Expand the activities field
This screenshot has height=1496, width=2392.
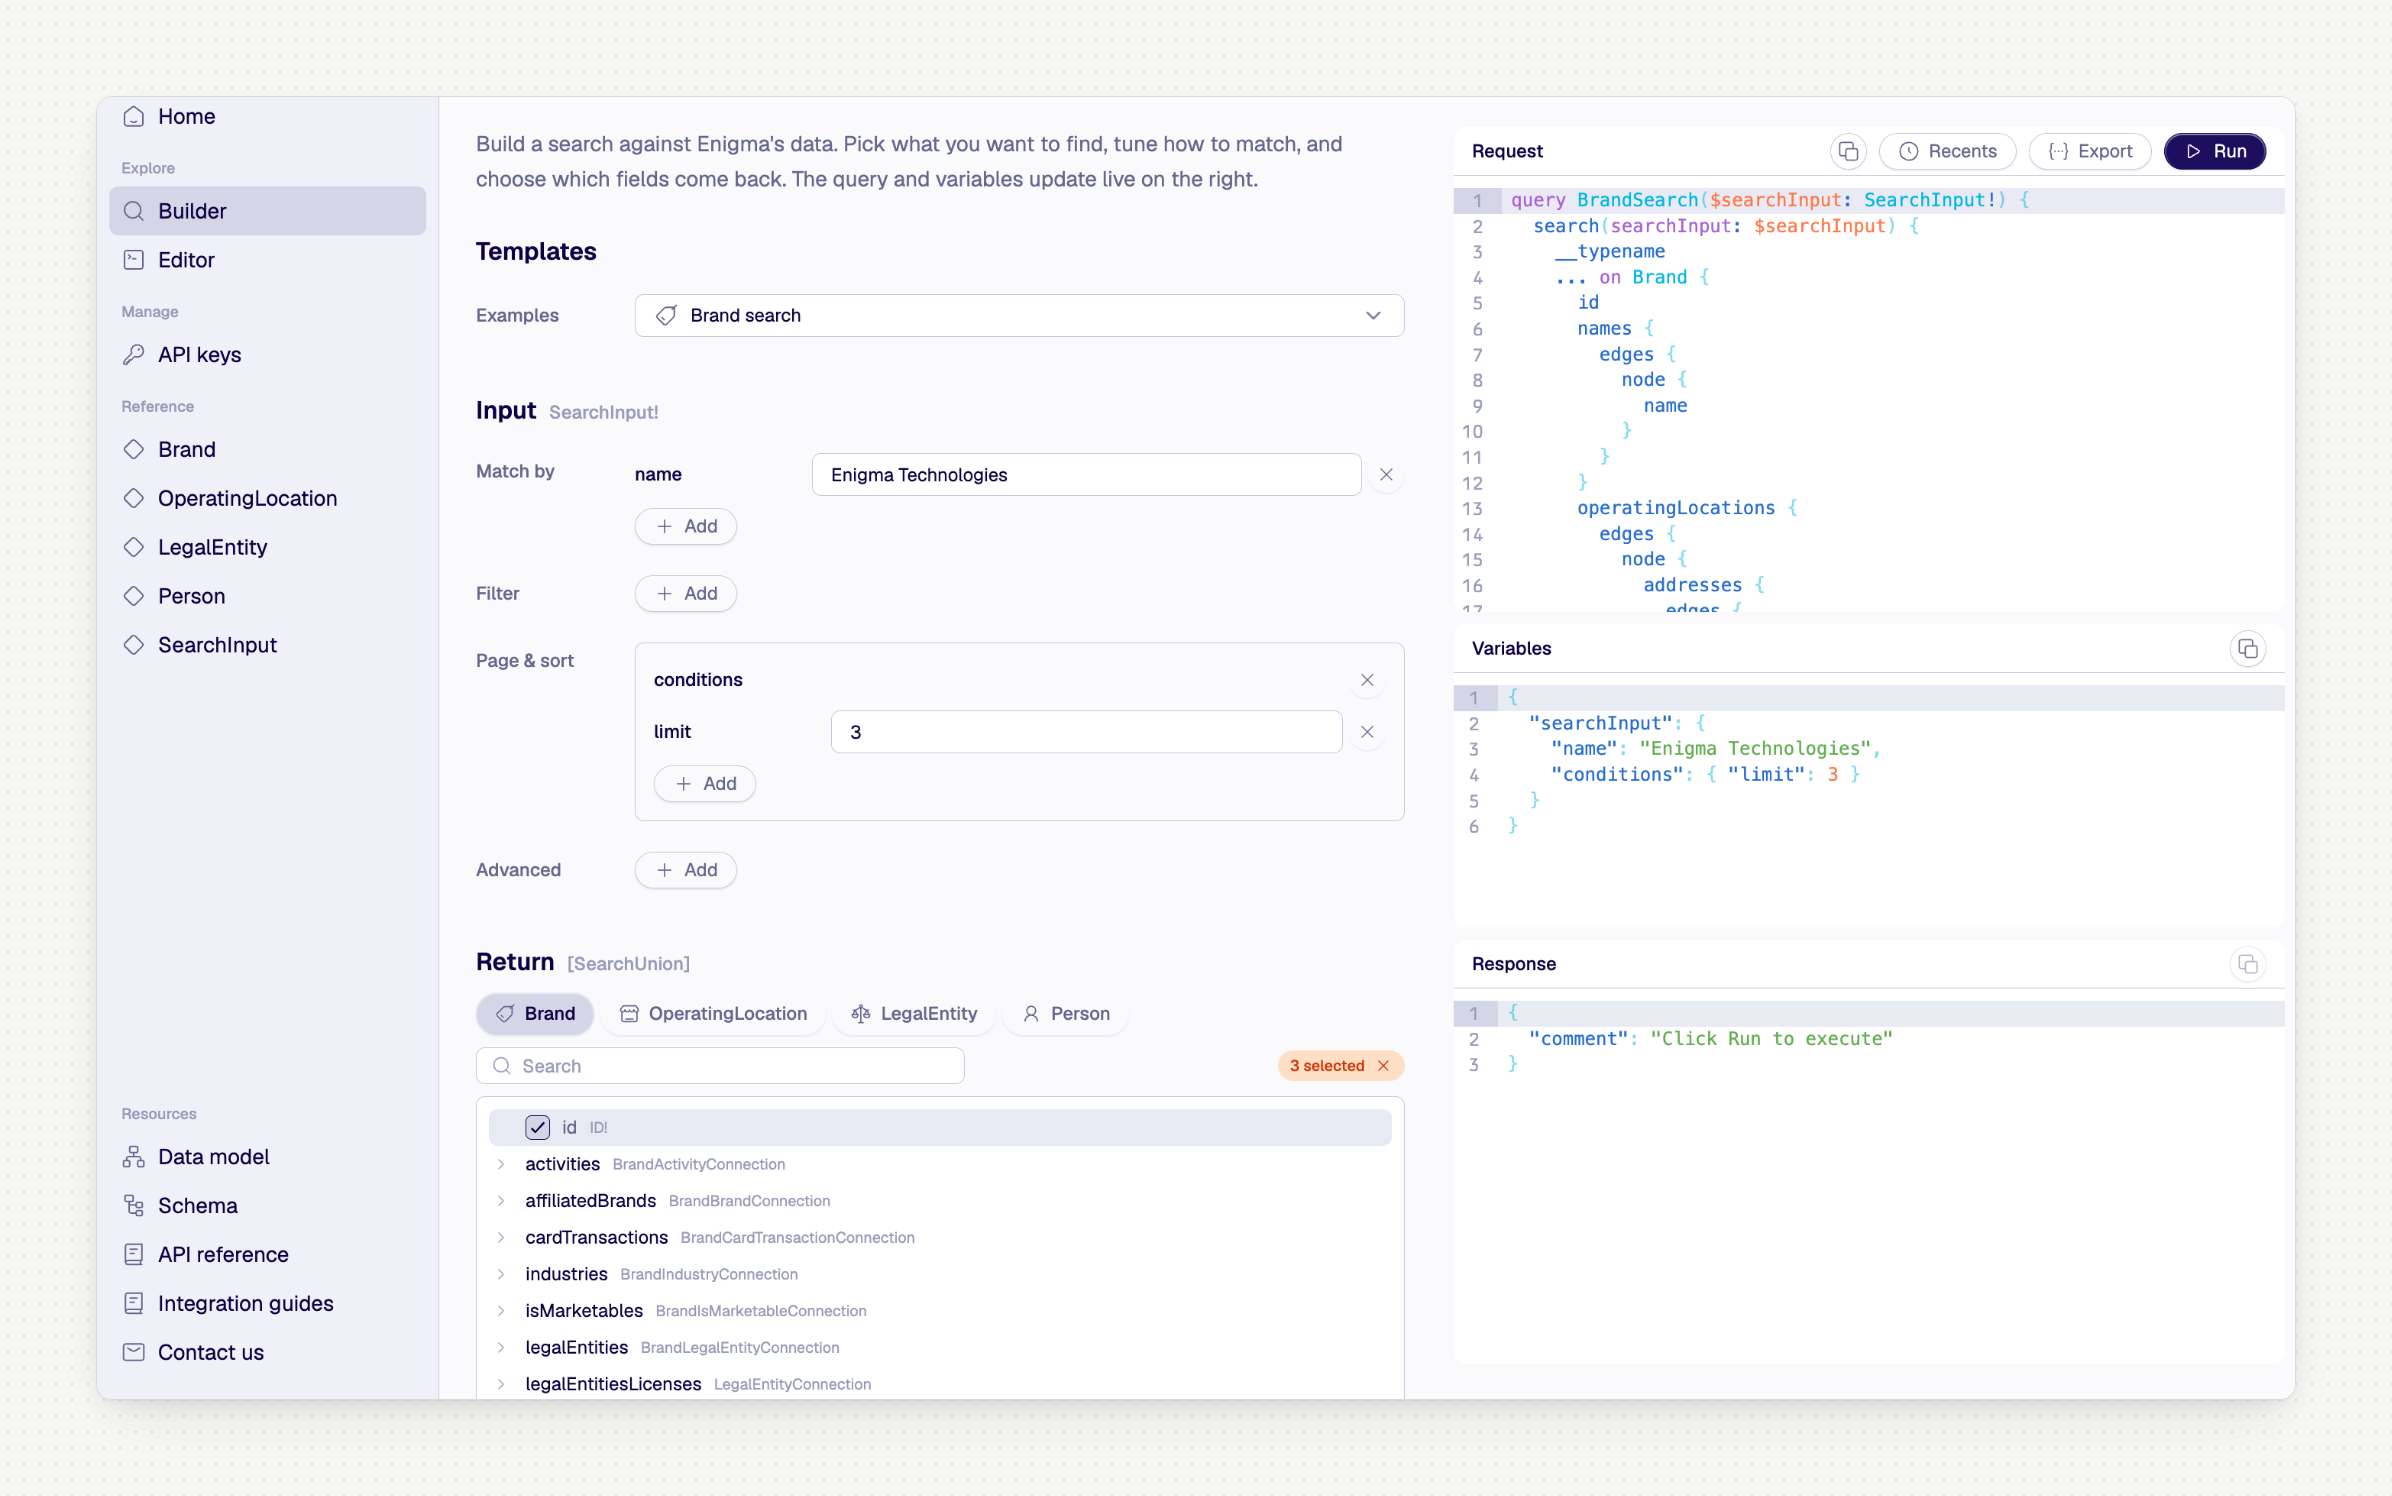coord(501,1165)
